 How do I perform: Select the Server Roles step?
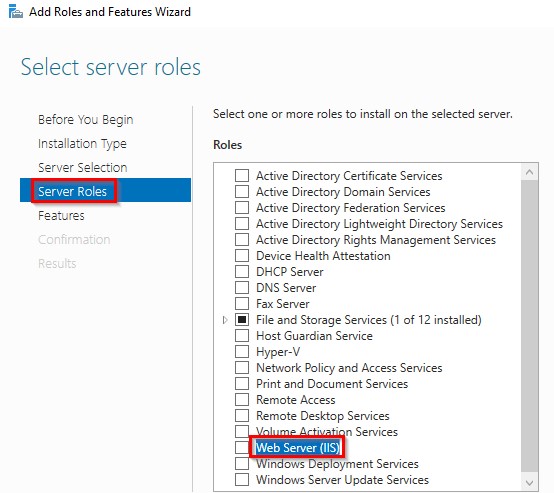click(x=105, y=190)
